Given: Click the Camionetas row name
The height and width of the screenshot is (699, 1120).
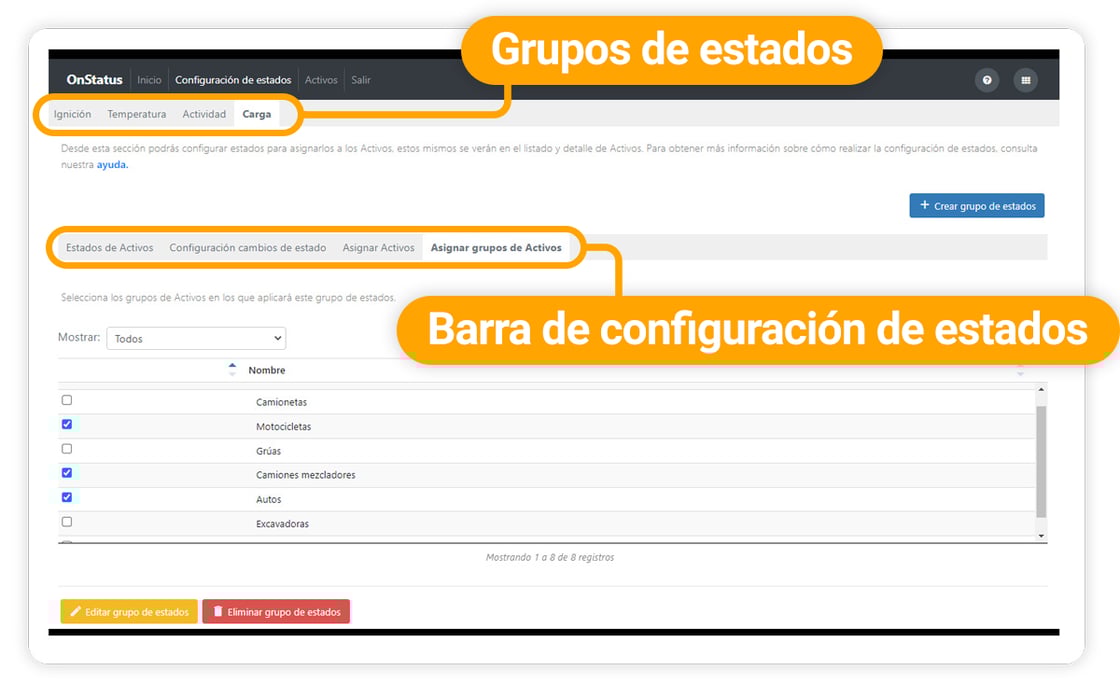Looking at the screenshot, I should point(281,402).
